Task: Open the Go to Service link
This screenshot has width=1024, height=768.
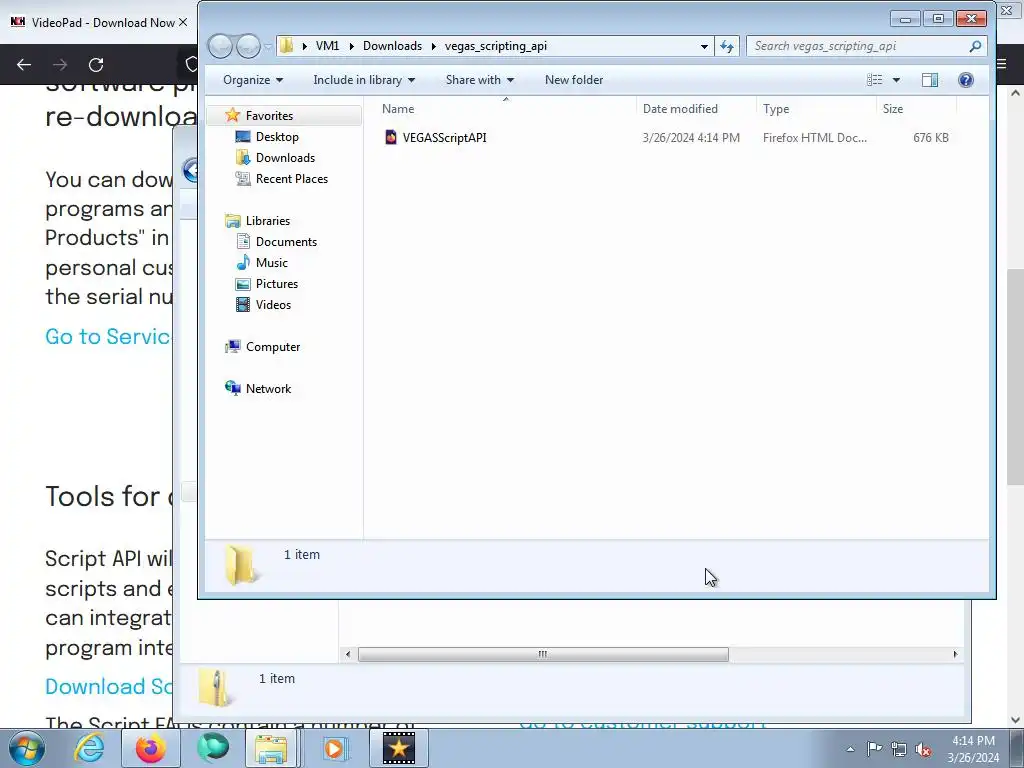Action: (x=108, y=336)
